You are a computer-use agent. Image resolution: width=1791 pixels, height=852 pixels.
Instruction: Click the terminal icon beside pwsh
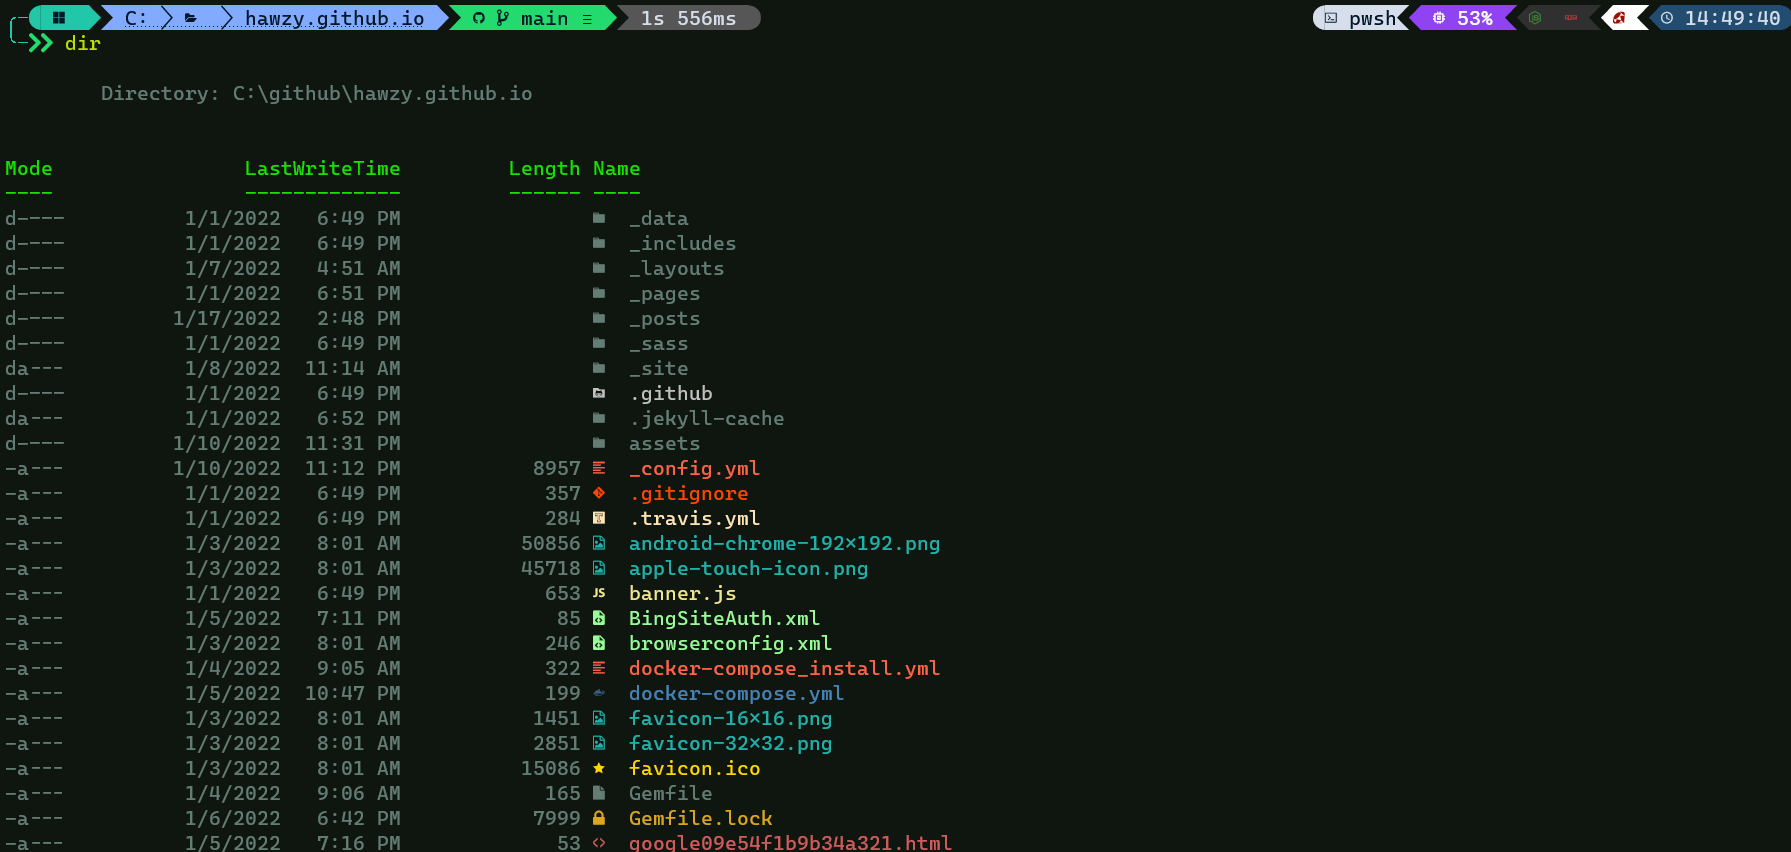click(x=1331, y=18)
